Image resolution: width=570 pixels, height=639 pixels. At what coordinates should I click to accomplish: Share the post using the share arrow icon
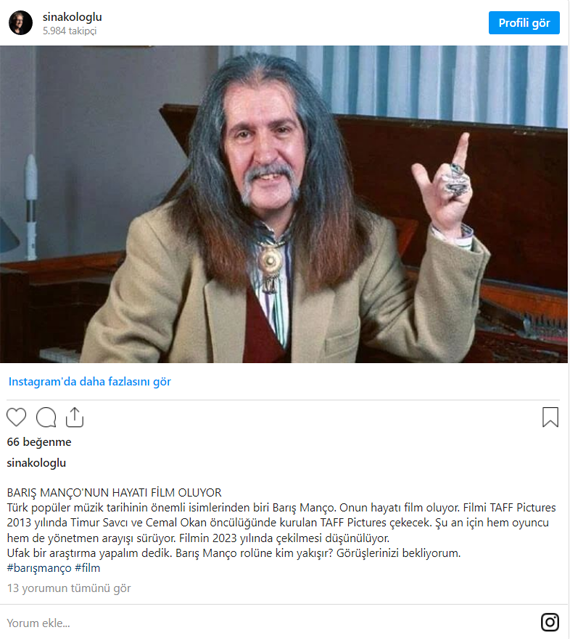[x=75, y=417]
